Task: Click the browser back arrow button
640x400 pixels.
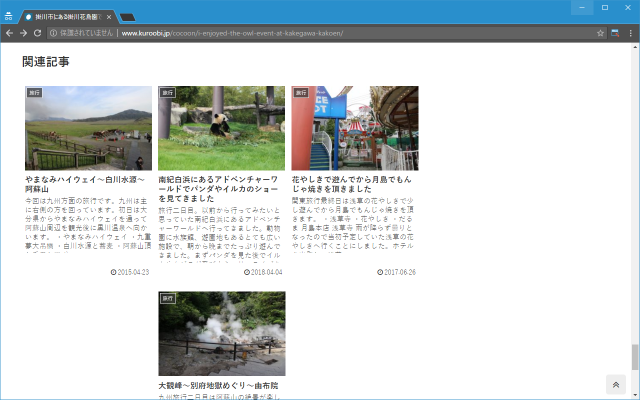Action: click(9, 33)
